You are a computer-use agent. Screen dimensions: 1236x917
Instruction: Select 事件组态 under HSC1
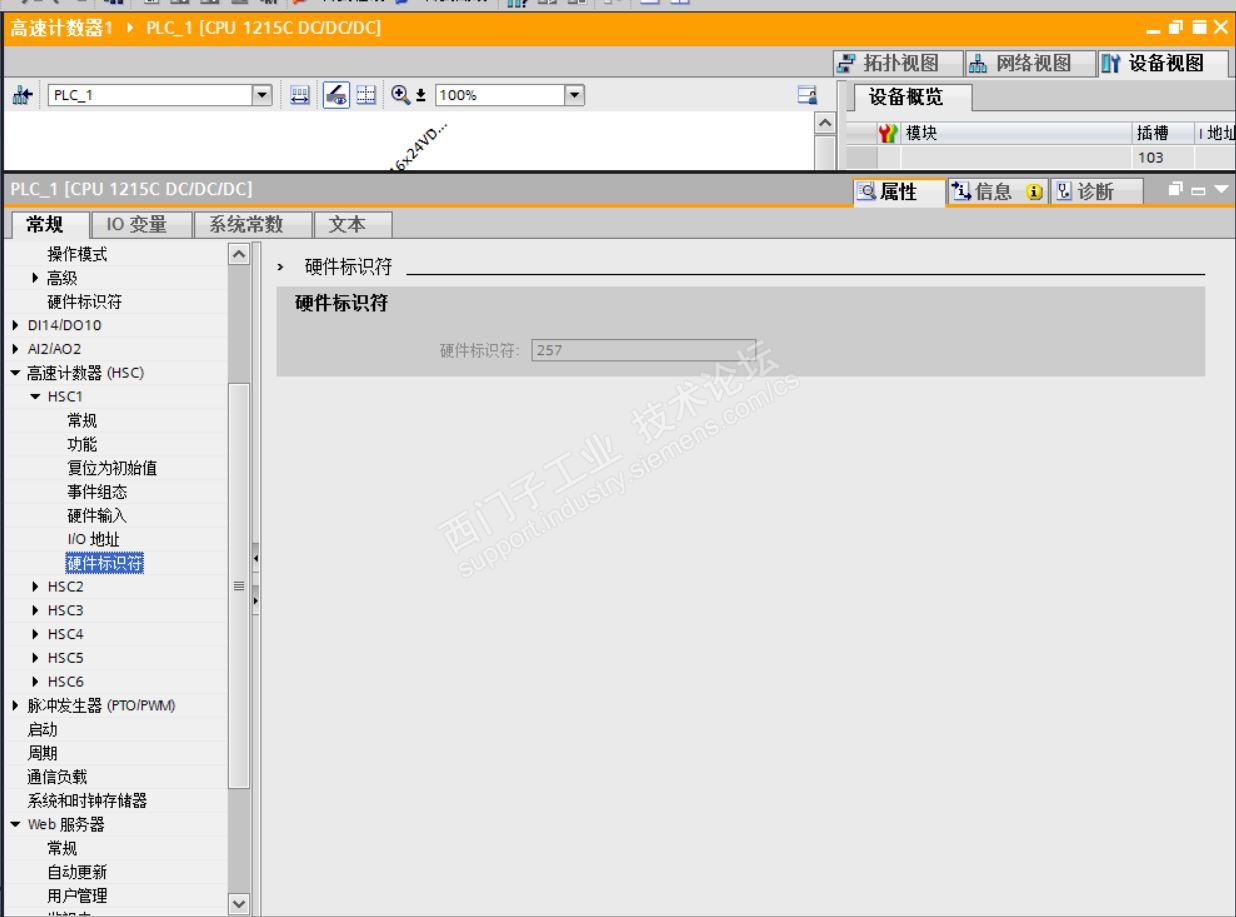pos(97,492)
